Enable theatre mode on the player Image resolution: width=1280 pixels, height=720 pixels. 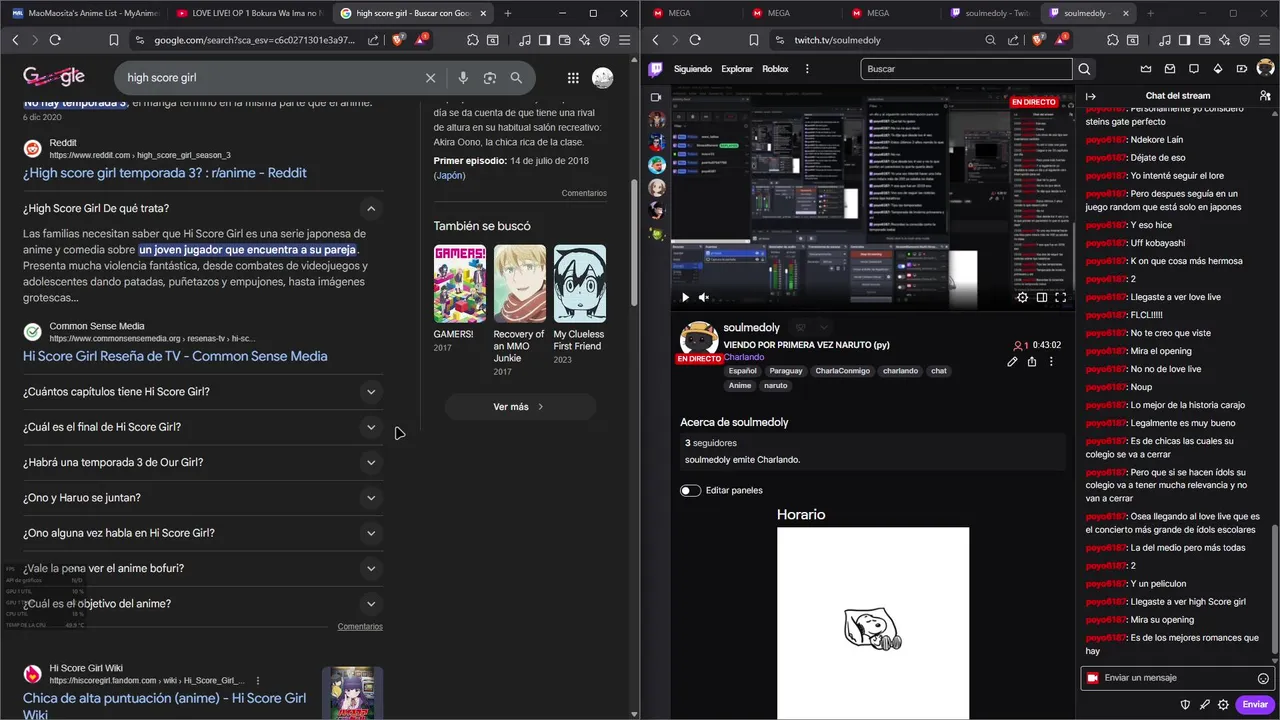[x=1042, y=297]
